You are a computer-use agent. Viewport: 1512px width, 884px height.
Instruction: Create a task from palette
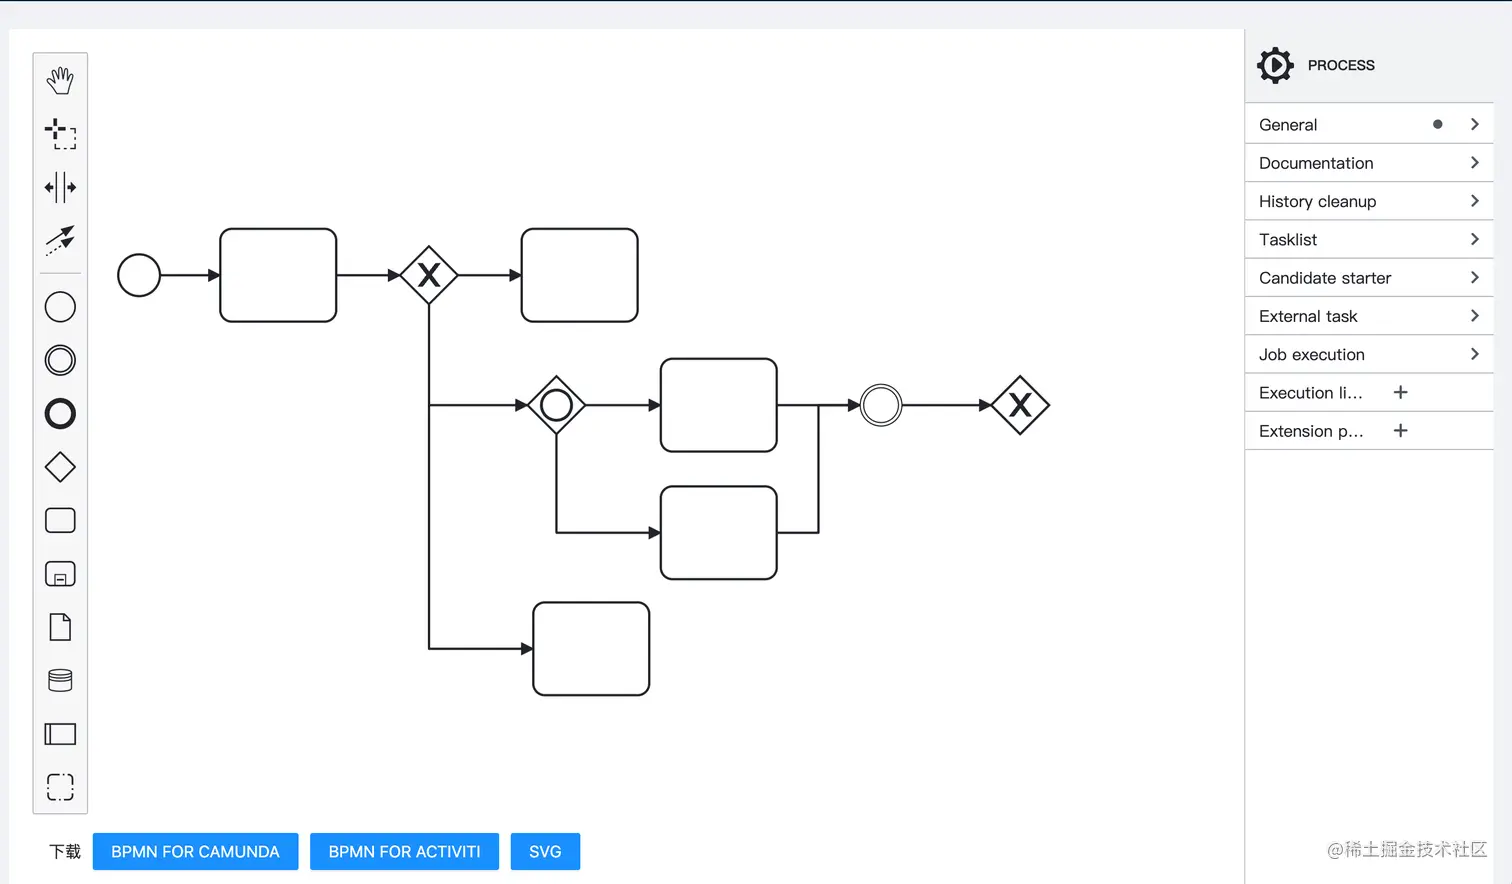(60, 520)
